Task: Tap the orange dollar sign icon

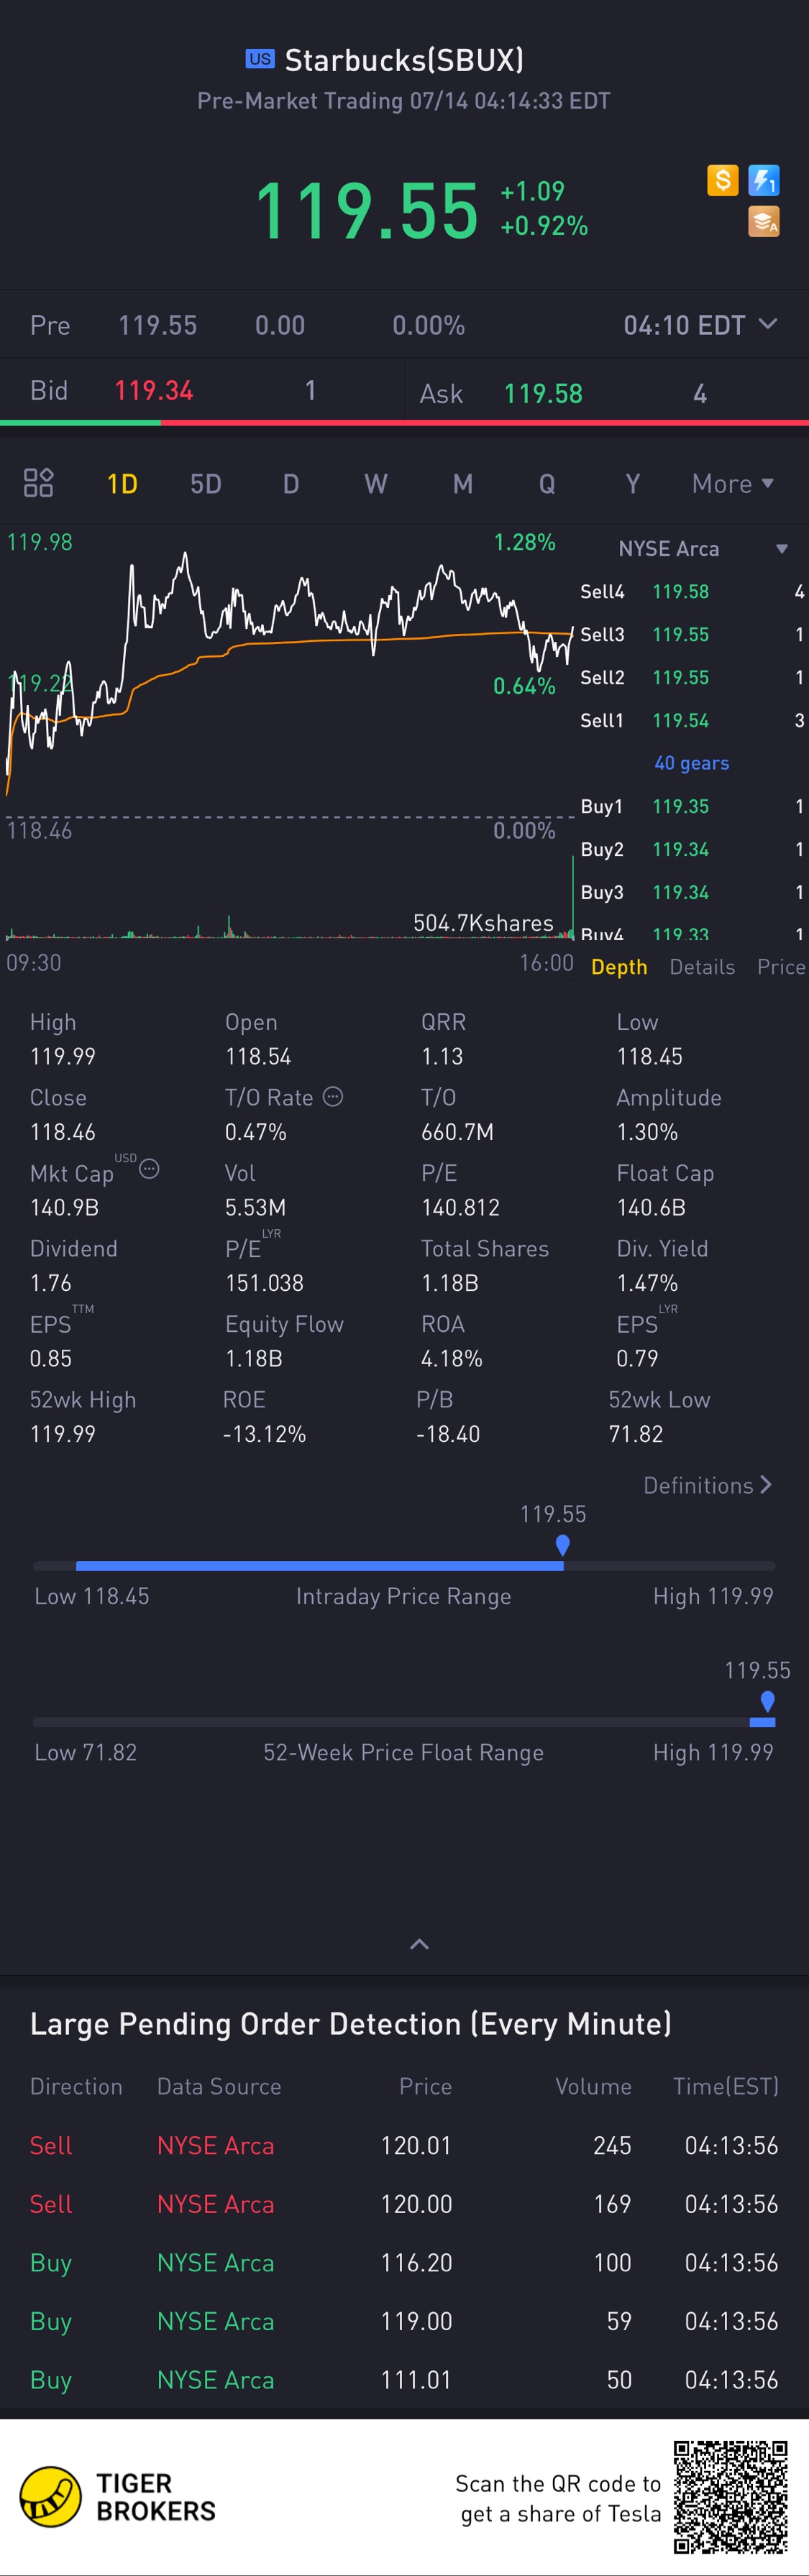Action: [722, 180]
